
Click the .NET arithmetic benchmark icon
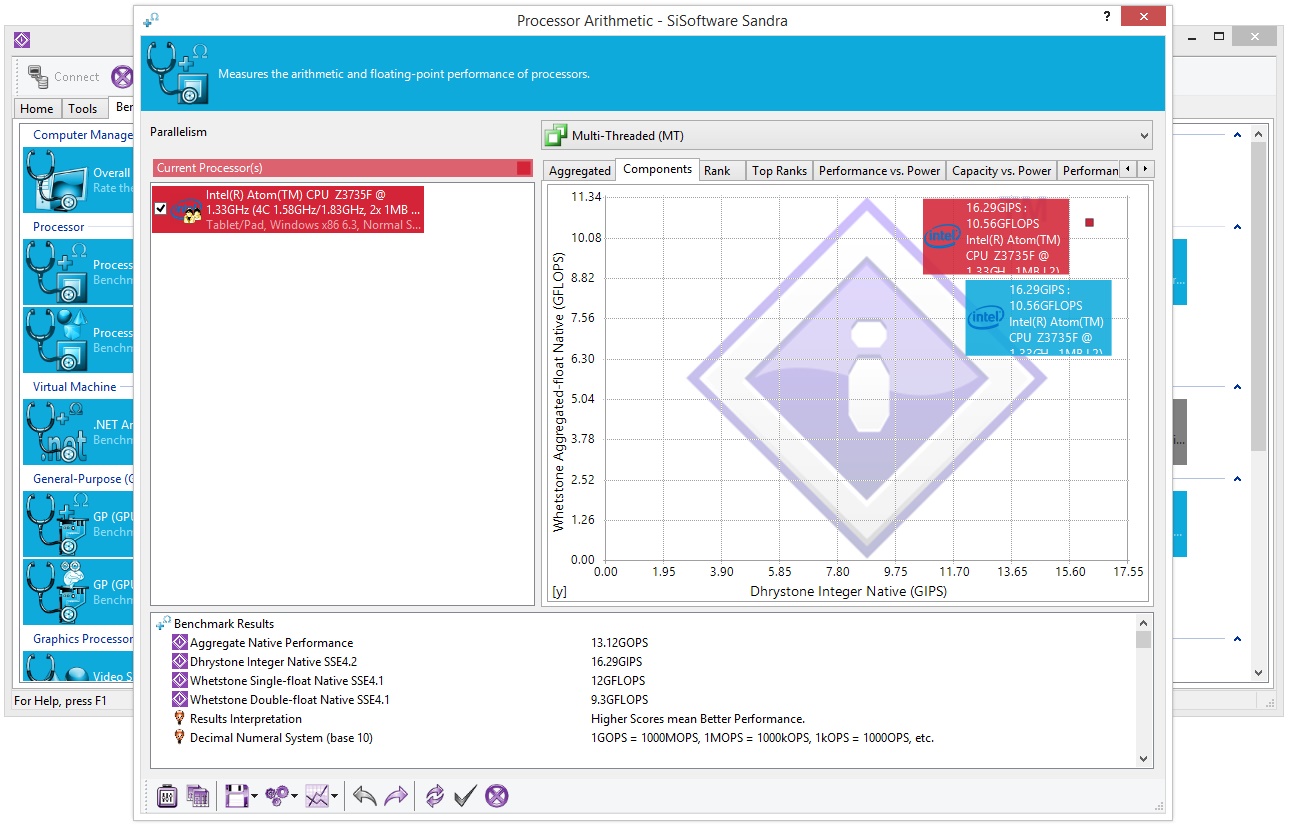(x=57, y=432)
